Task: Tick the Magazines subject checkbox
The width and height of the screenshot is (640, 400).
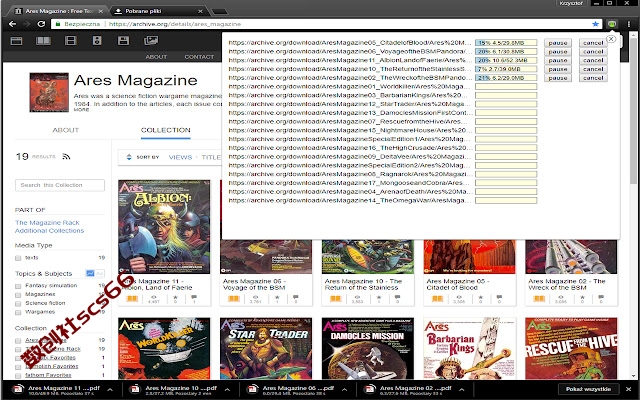Action: [18, 295]
